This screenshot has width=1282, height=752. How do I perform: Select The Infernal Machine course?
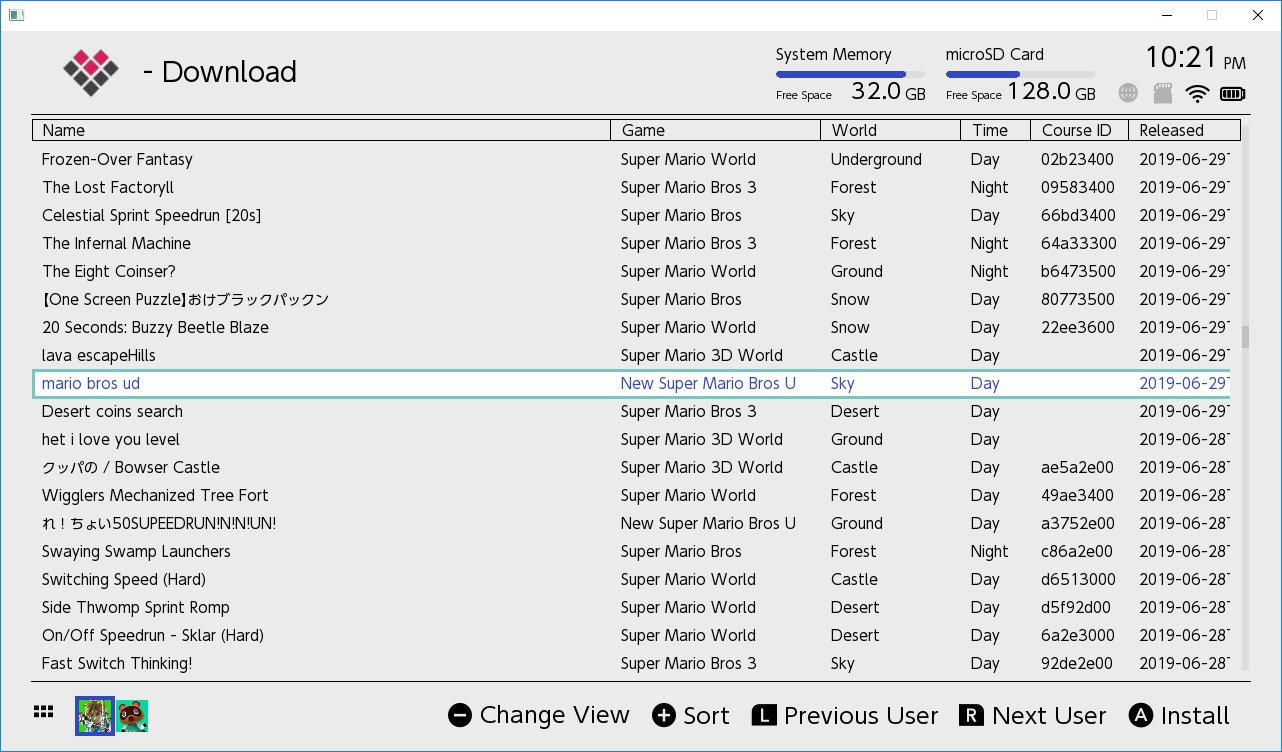click(x=631, y=243)
